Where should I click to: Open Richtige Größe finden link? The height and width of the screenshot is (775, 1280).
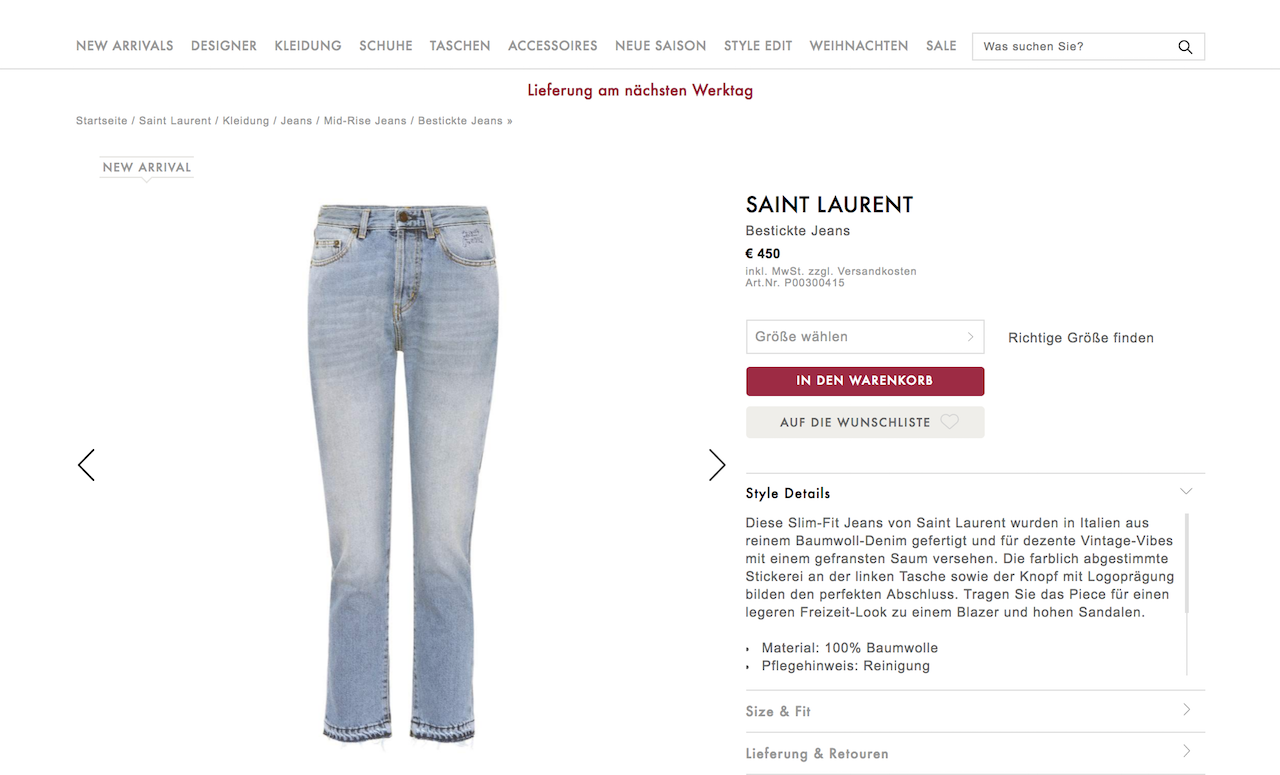coord(1081,338)
